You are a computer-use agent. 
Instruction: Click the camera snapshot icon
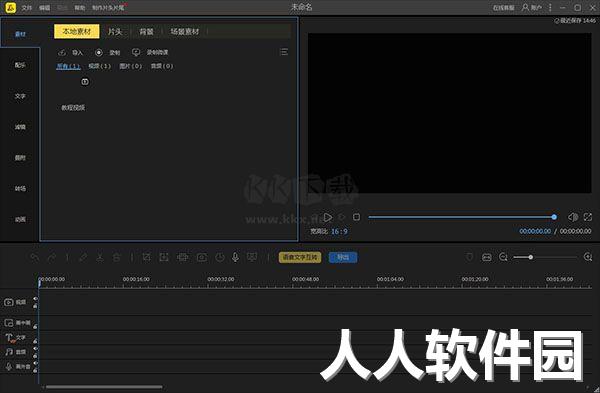(202, 258)
